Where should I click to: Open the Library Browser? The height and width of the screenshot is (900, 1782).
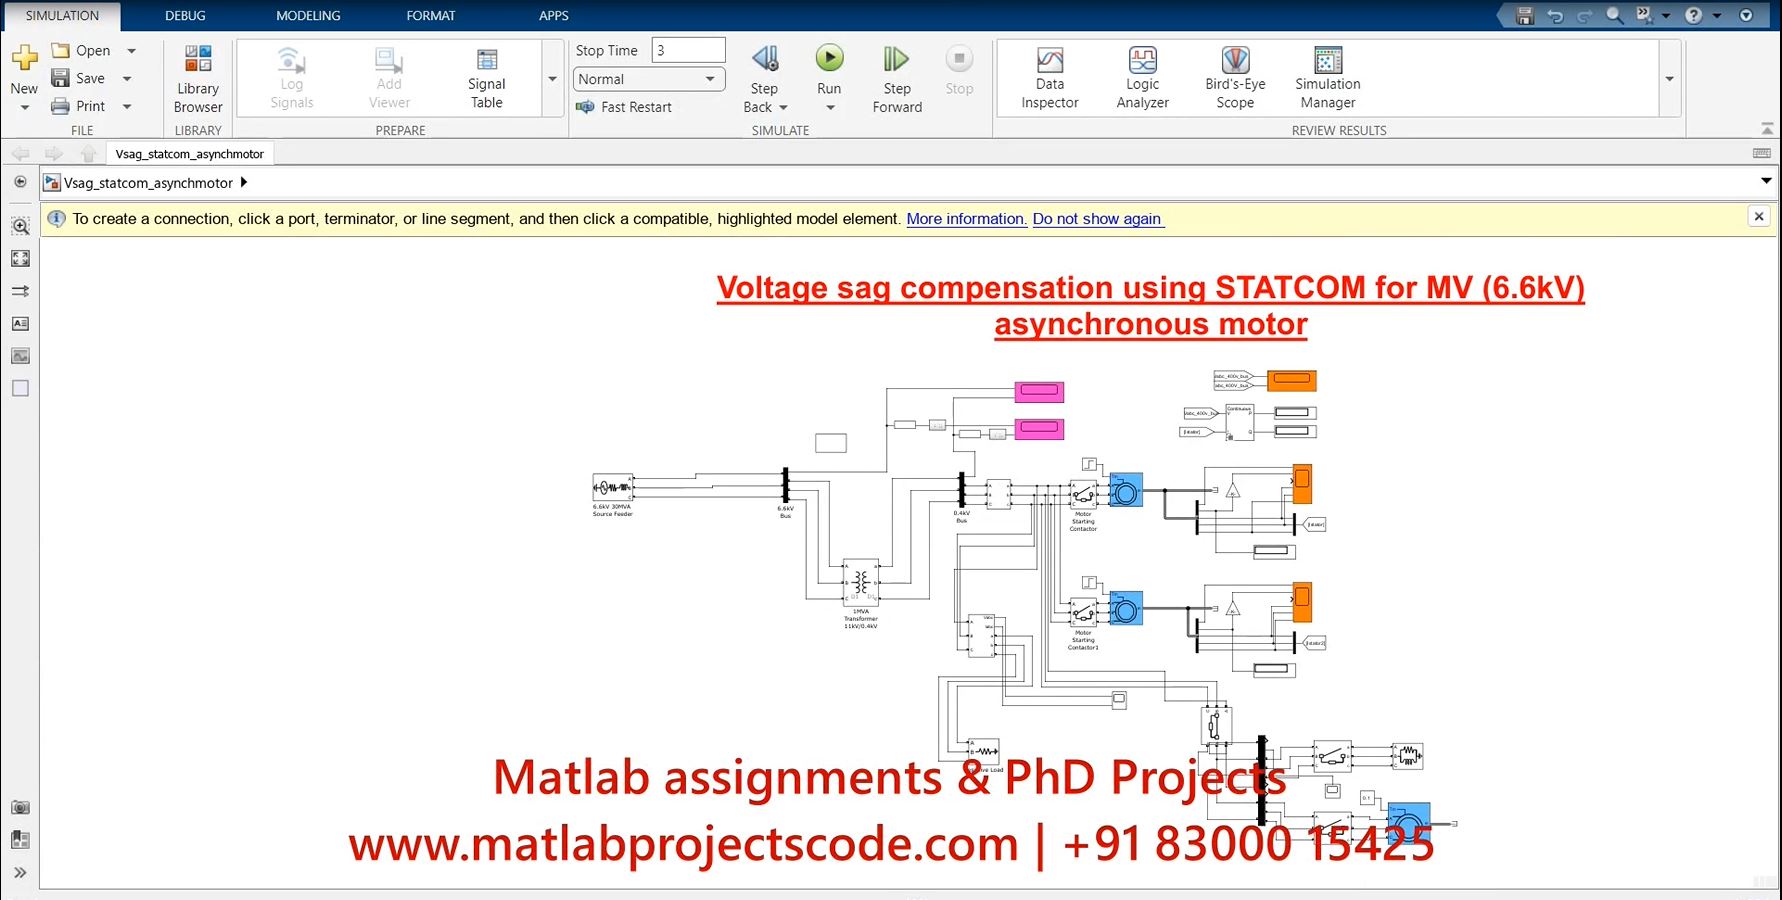click(x=198, y=78)
